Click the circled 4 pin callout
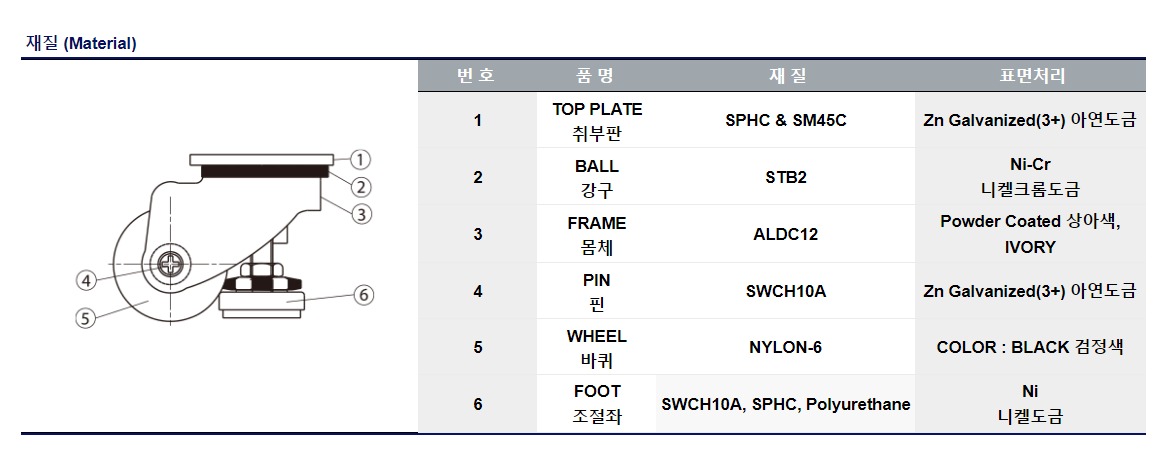The height and width of the screenshot is (451, 1156). point(87,279)
